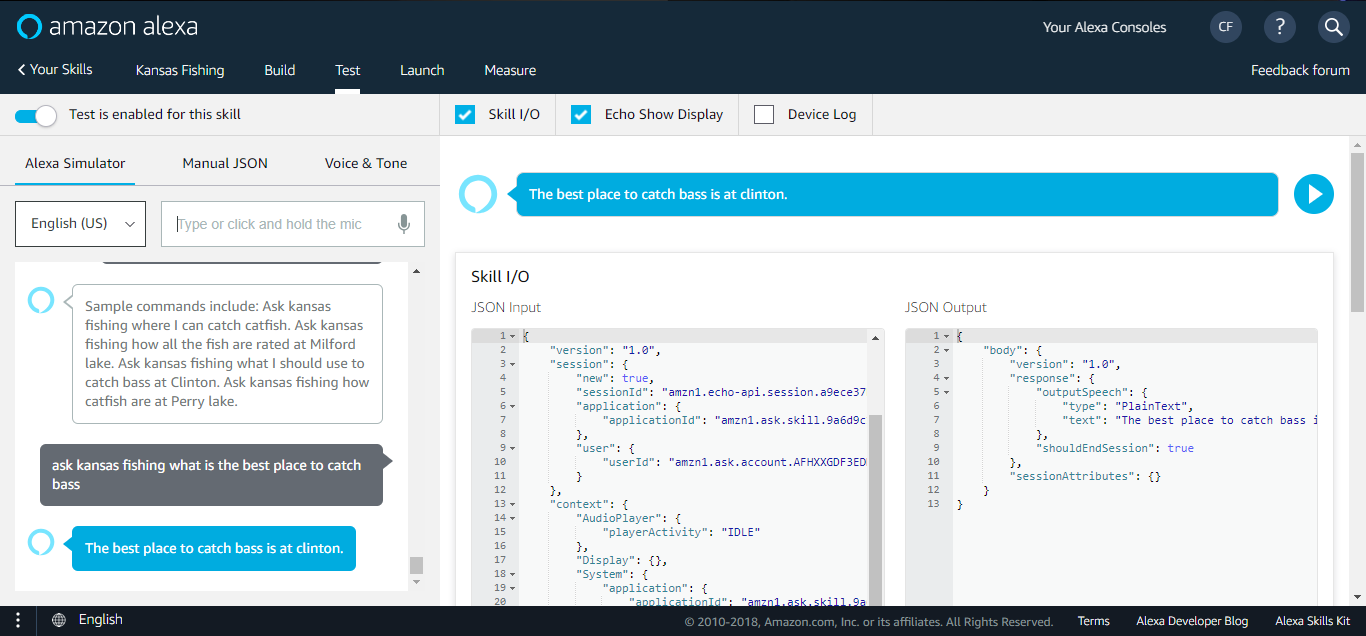Collapse the System fold arrow in JSON Input
This screenshot has height=636, width=1366.
(512, 574)
